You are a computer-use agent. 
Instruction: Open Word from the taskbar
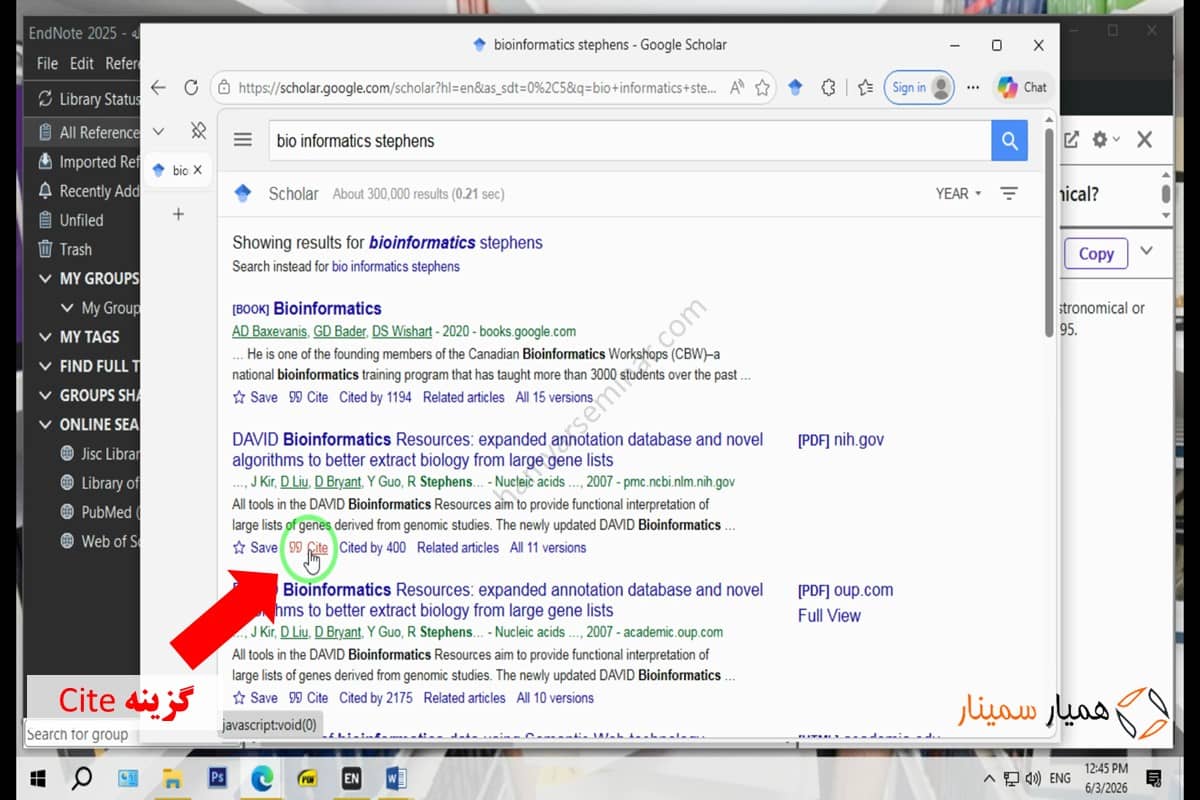point(395,777)
